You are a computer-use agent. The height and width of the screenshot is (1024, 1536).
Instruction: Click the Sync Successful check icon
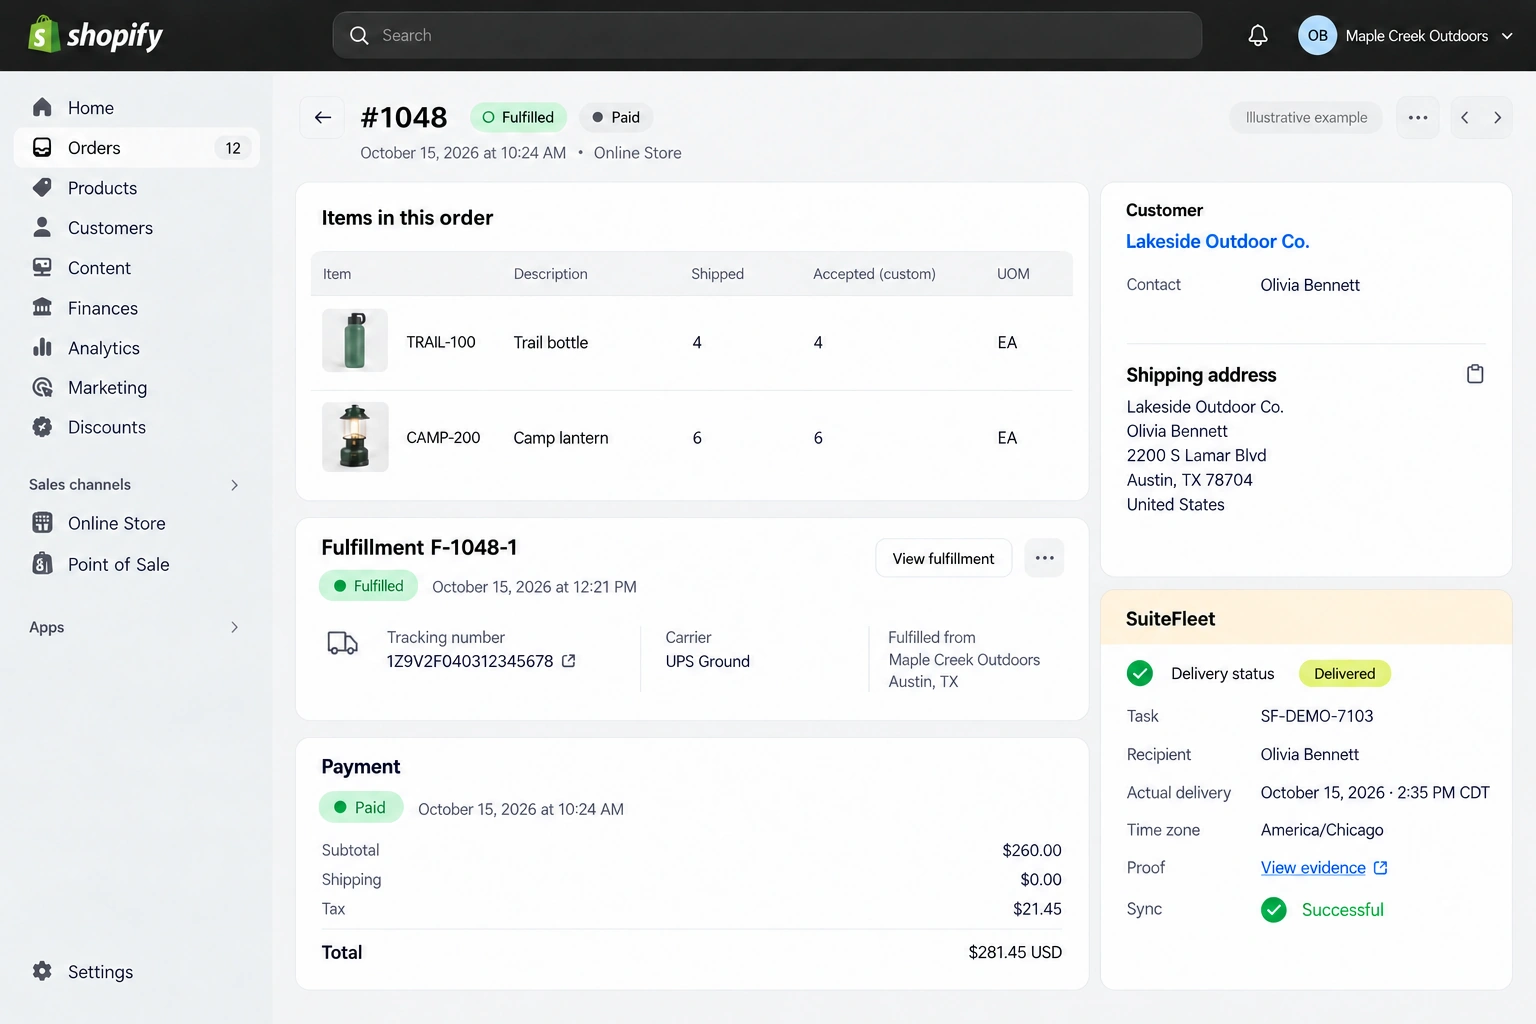coord(1274,910)
